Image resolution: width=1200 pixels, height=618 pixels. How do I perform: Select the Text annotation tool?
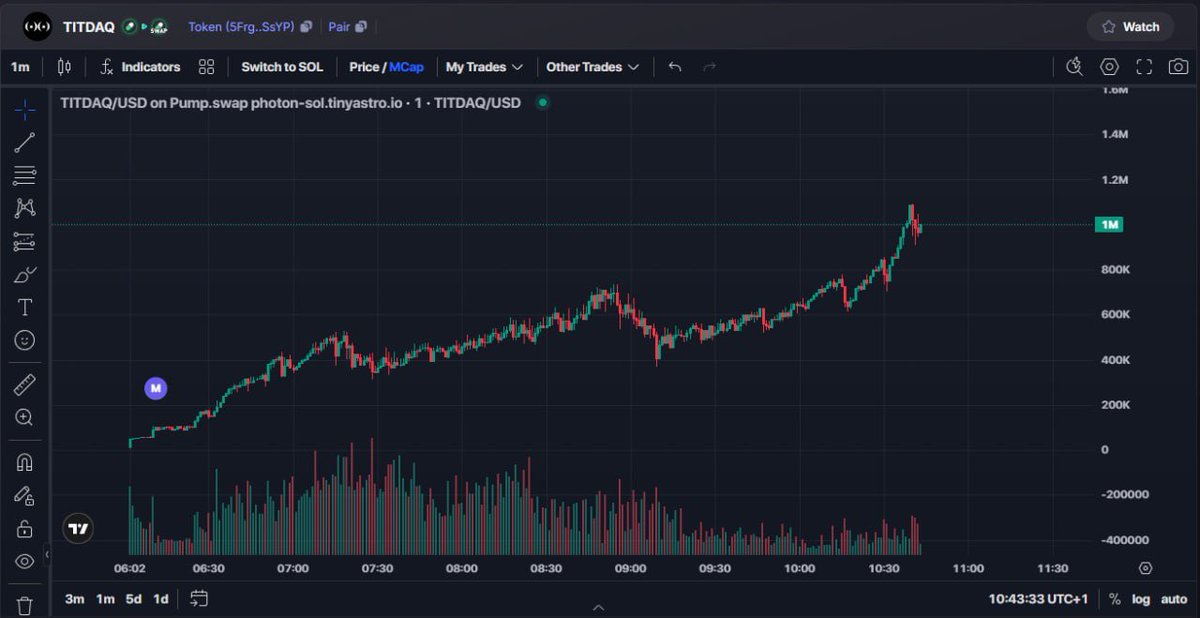click(25, 307)
